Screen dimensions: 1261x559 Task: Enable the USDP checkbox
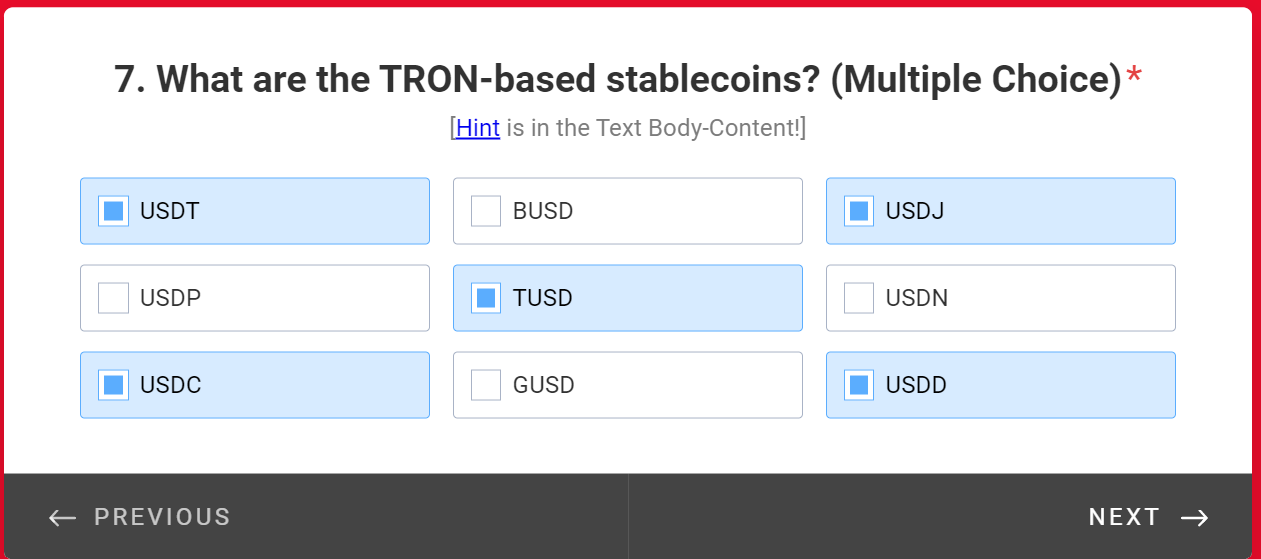tap(114, 298)
